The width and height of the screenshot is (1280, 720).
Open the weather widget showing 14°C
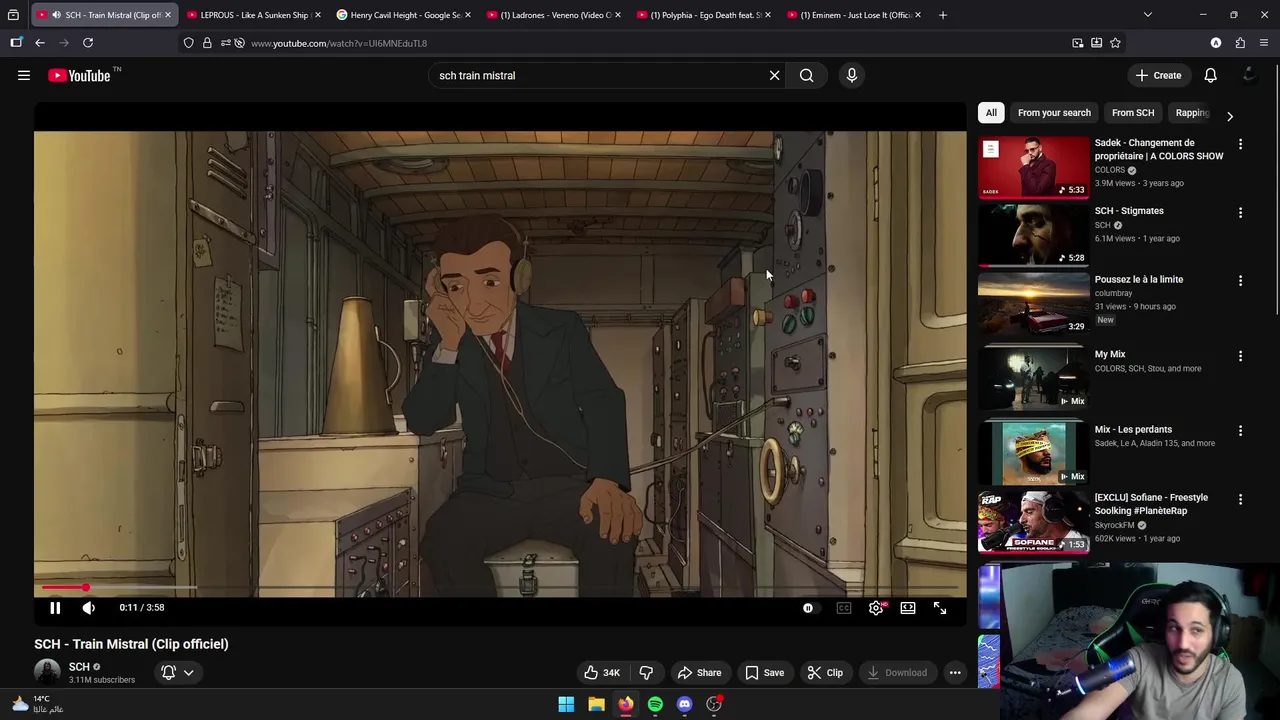(36, 704)
